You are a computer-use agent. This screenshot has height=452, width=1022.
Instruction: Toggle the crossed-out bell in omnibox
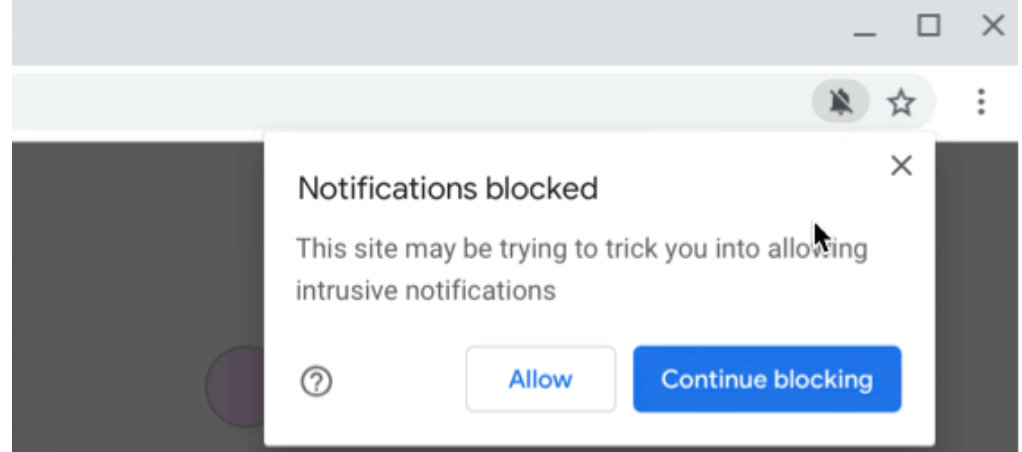[x=840, y=102]
